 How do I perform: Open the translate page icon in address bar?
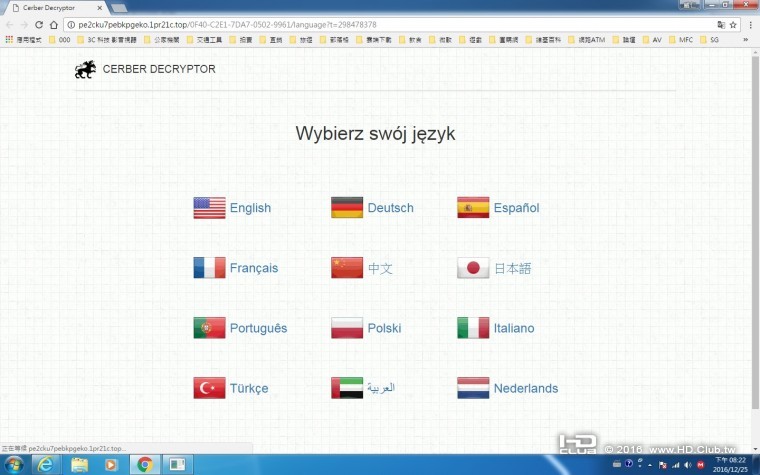(x=721, y=25)
